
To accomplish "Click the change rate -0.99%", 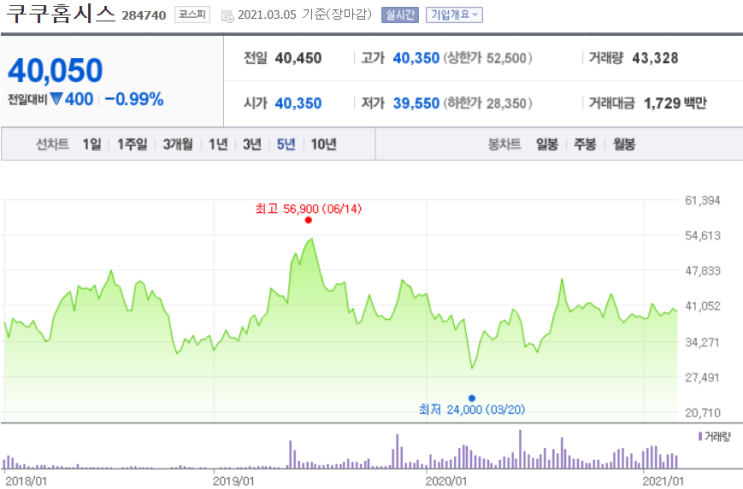I will (134, 99).
